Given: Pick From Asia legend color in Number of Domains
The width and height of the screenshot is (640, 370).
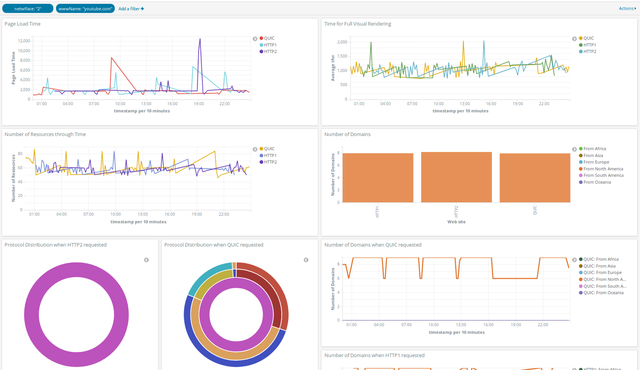Looking at the screenshot, I should point(581,155).
